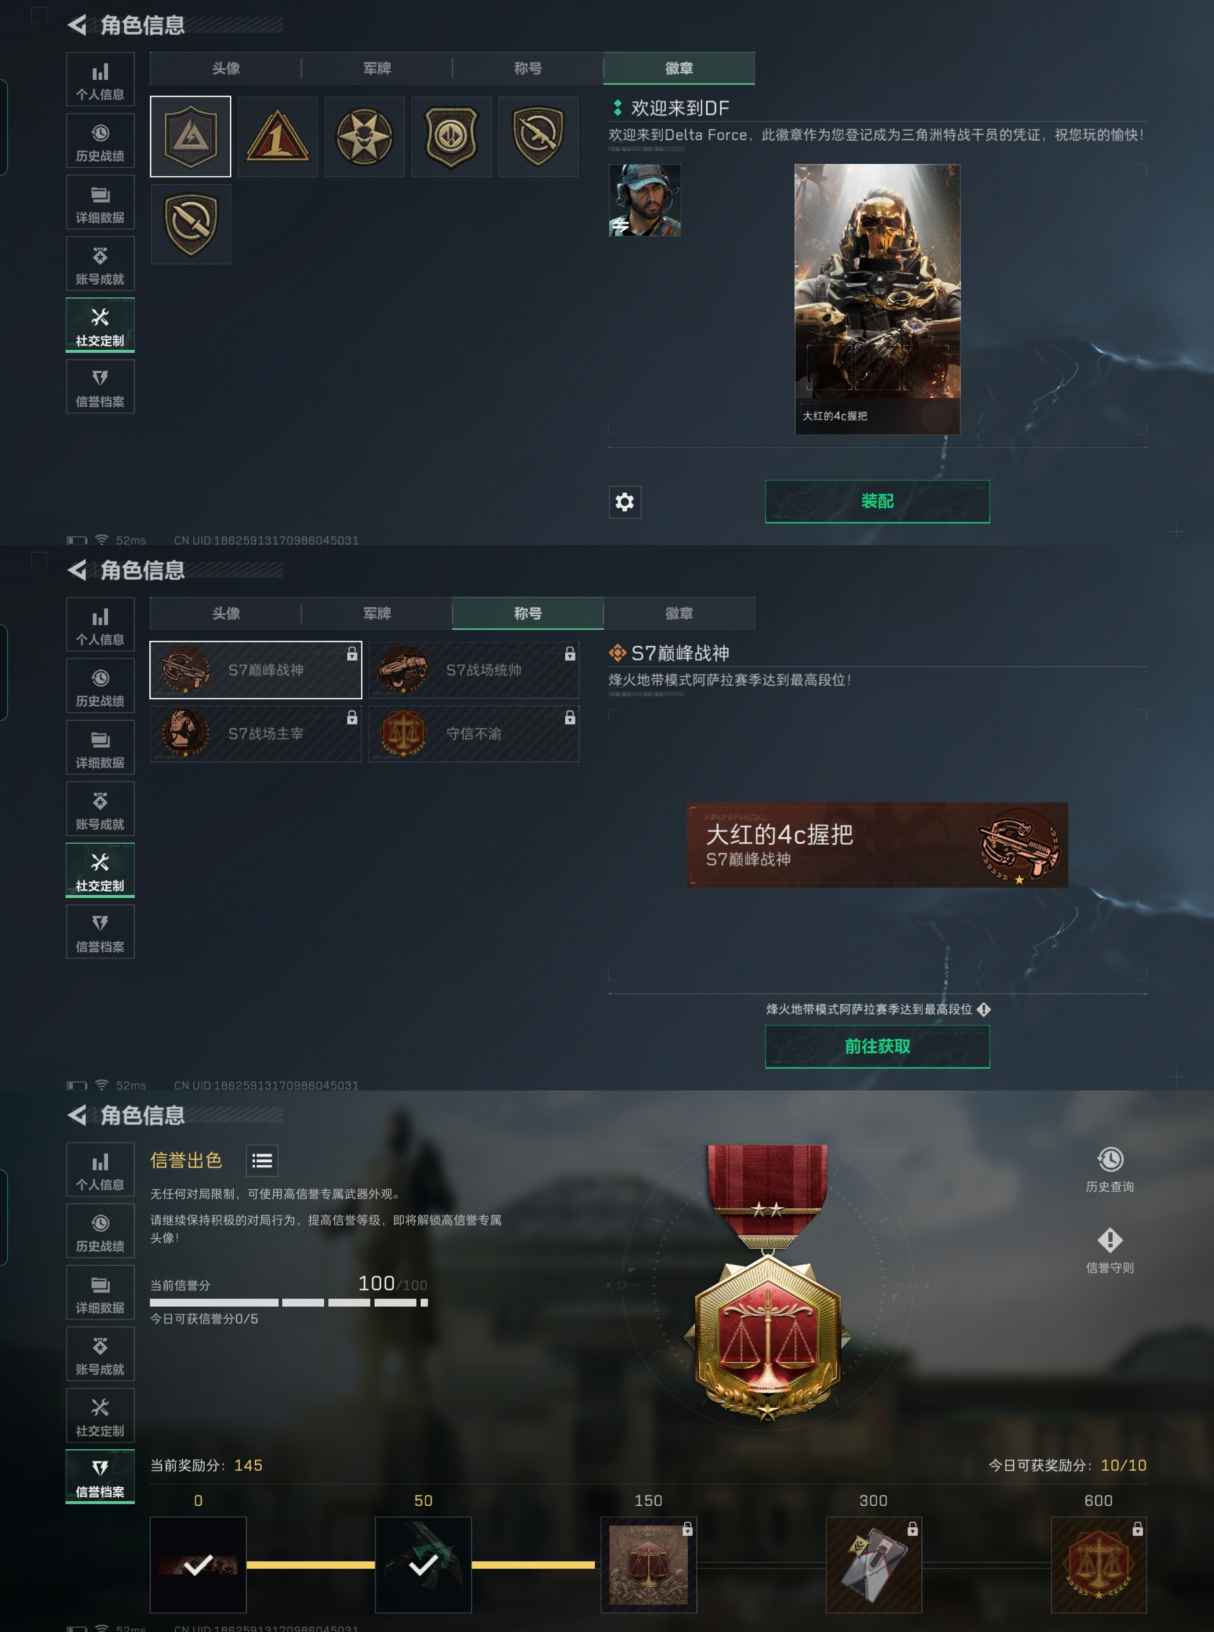Viewport: 1214px width, 1632px height.
Task: Open the locked 600-point scales reward
Action: (x=1098, y=1564)
